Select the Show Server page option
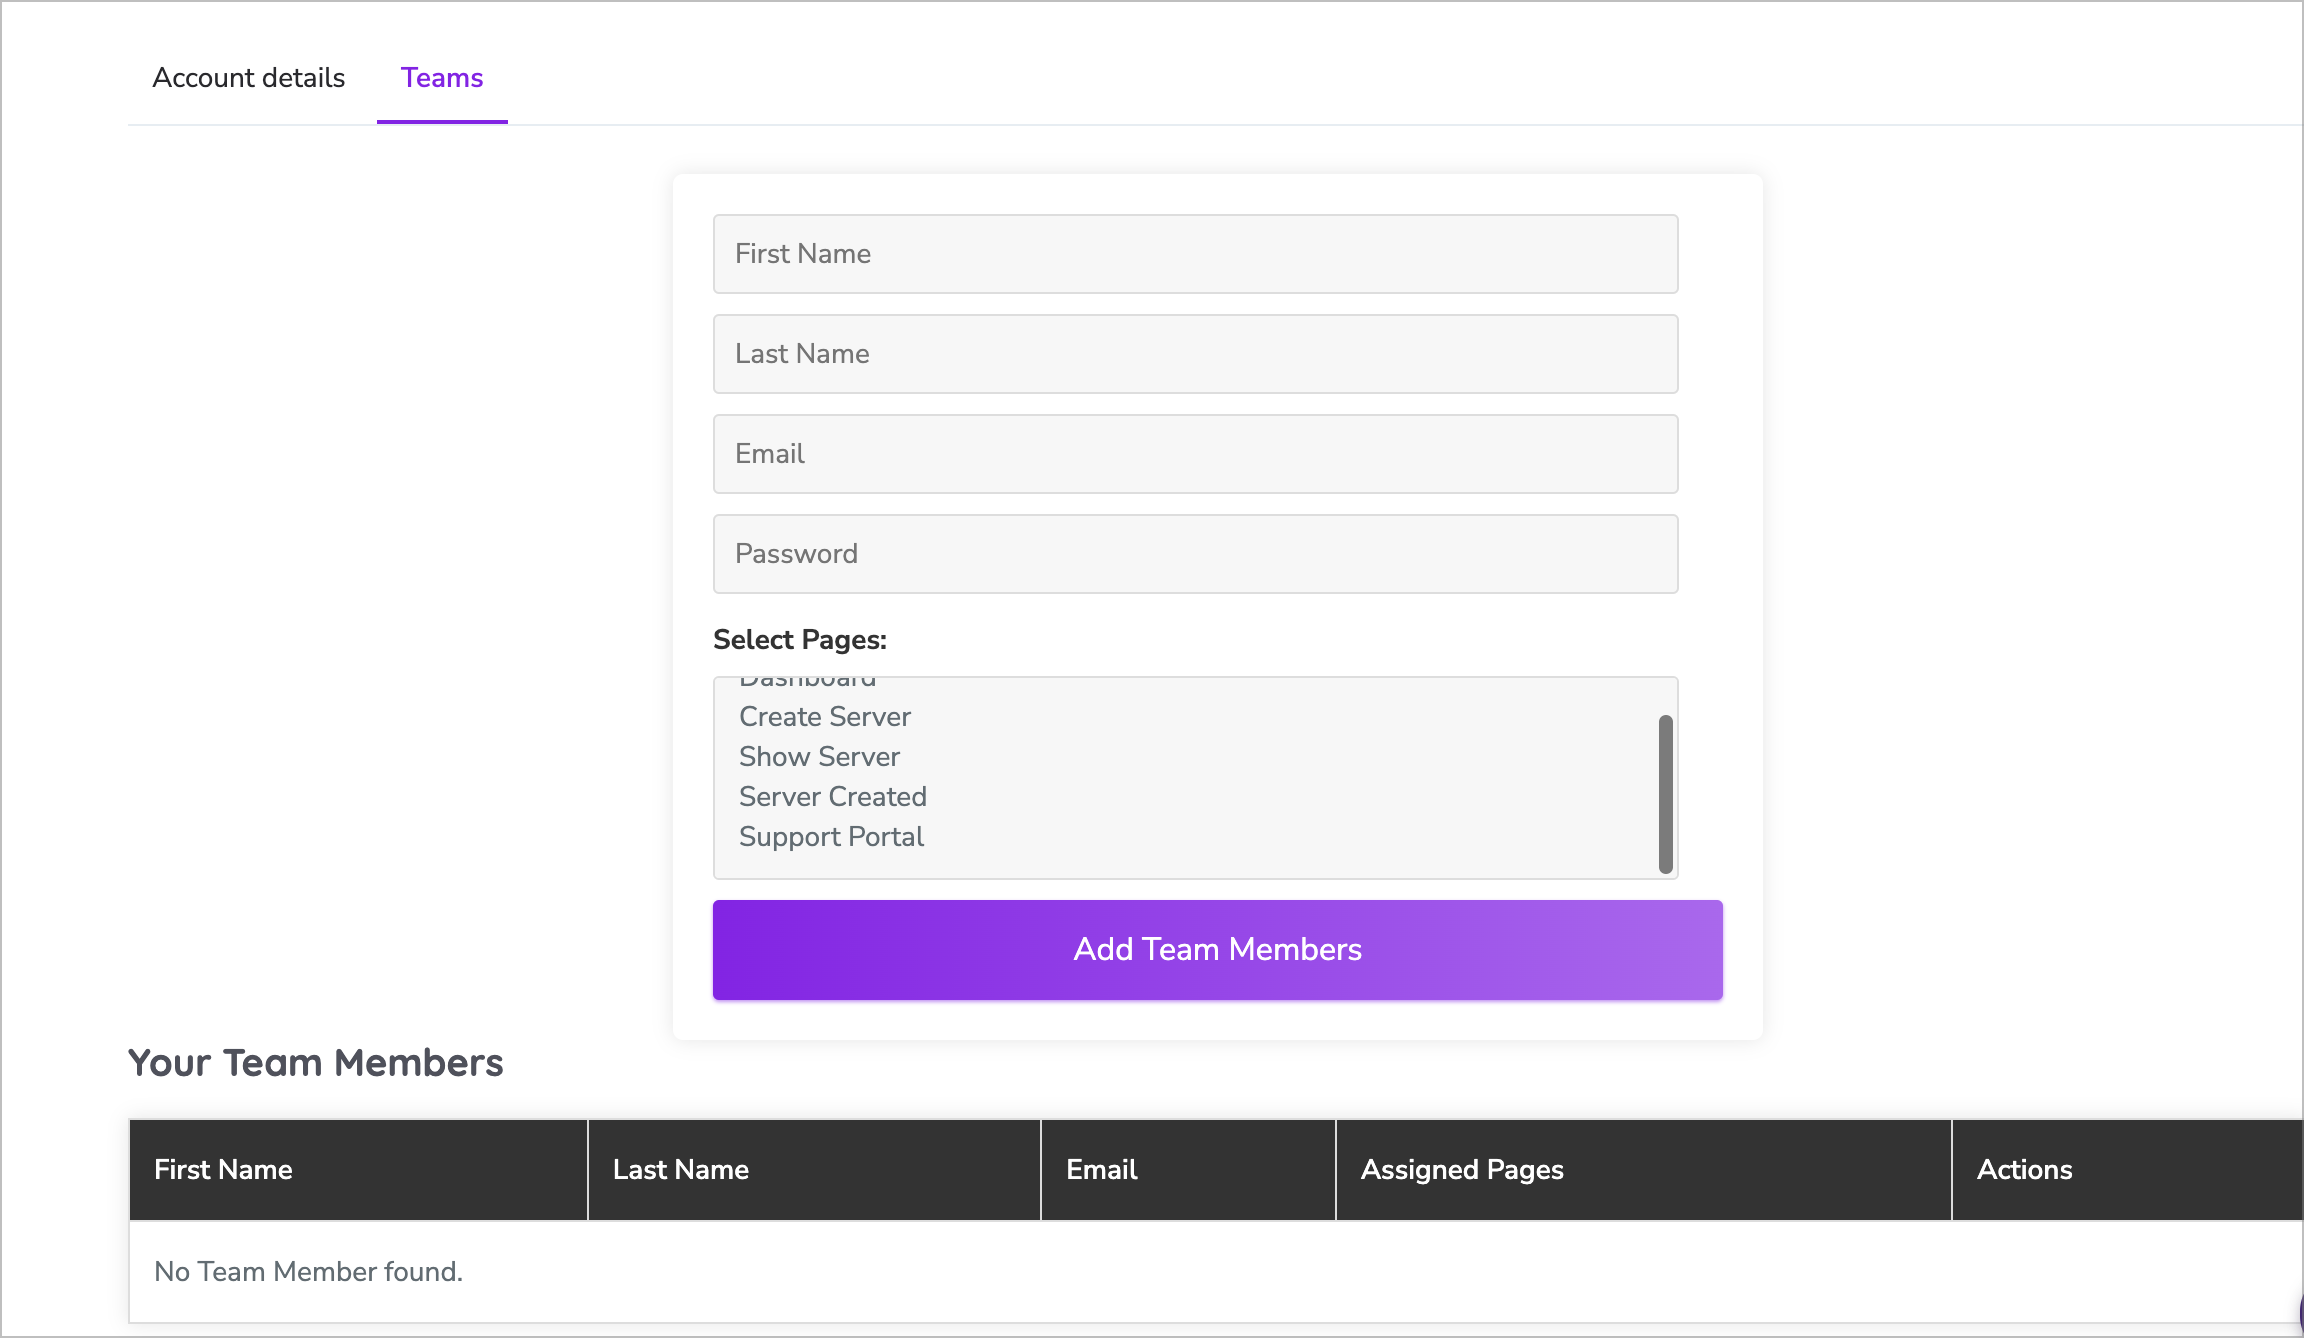 point(820,757)
